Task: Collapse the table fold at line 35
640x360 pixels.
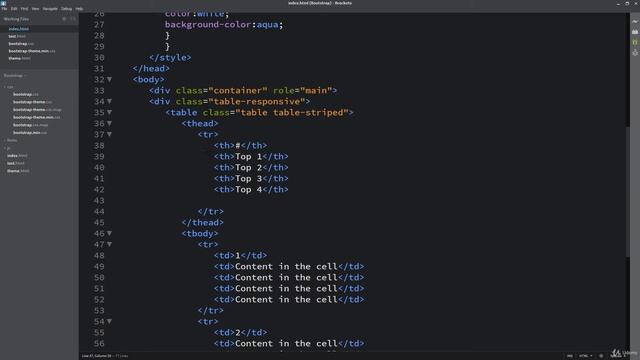Action: pos(109,113)
